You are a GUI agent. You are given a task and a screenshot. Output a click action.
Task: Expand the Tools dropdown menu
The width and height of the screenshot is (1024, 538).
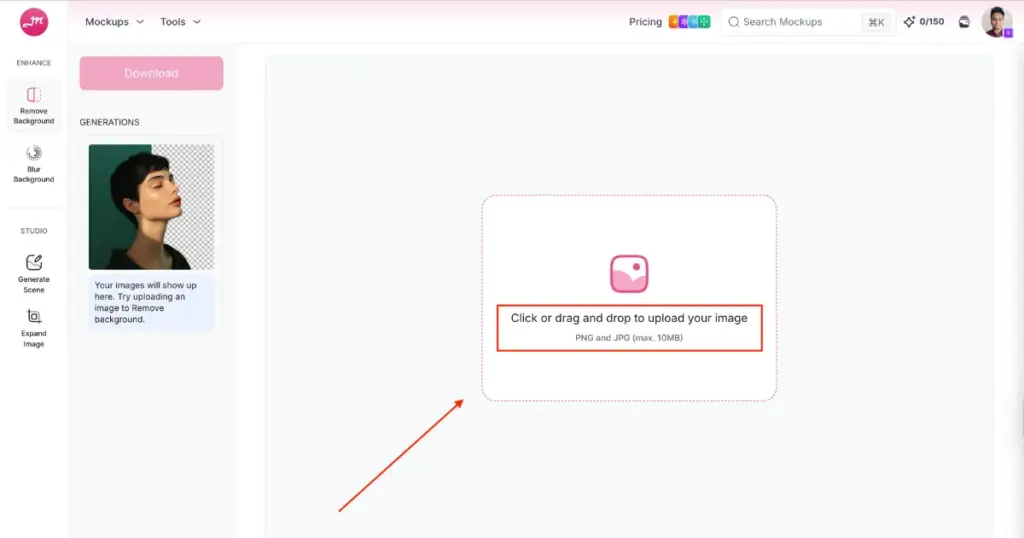click(x=180, y=22)
